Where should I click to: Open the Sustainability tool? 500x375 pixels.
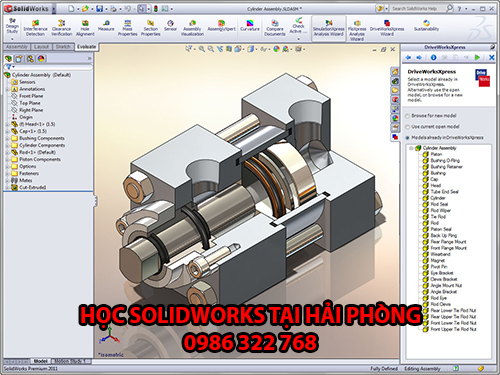[426, 25]
